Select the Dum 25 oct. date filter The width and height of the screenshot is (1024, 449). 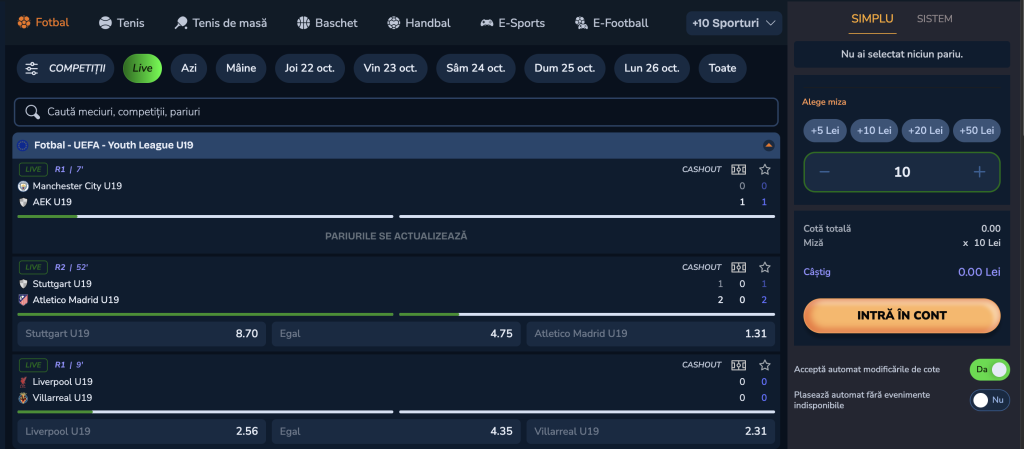(565, 69)
